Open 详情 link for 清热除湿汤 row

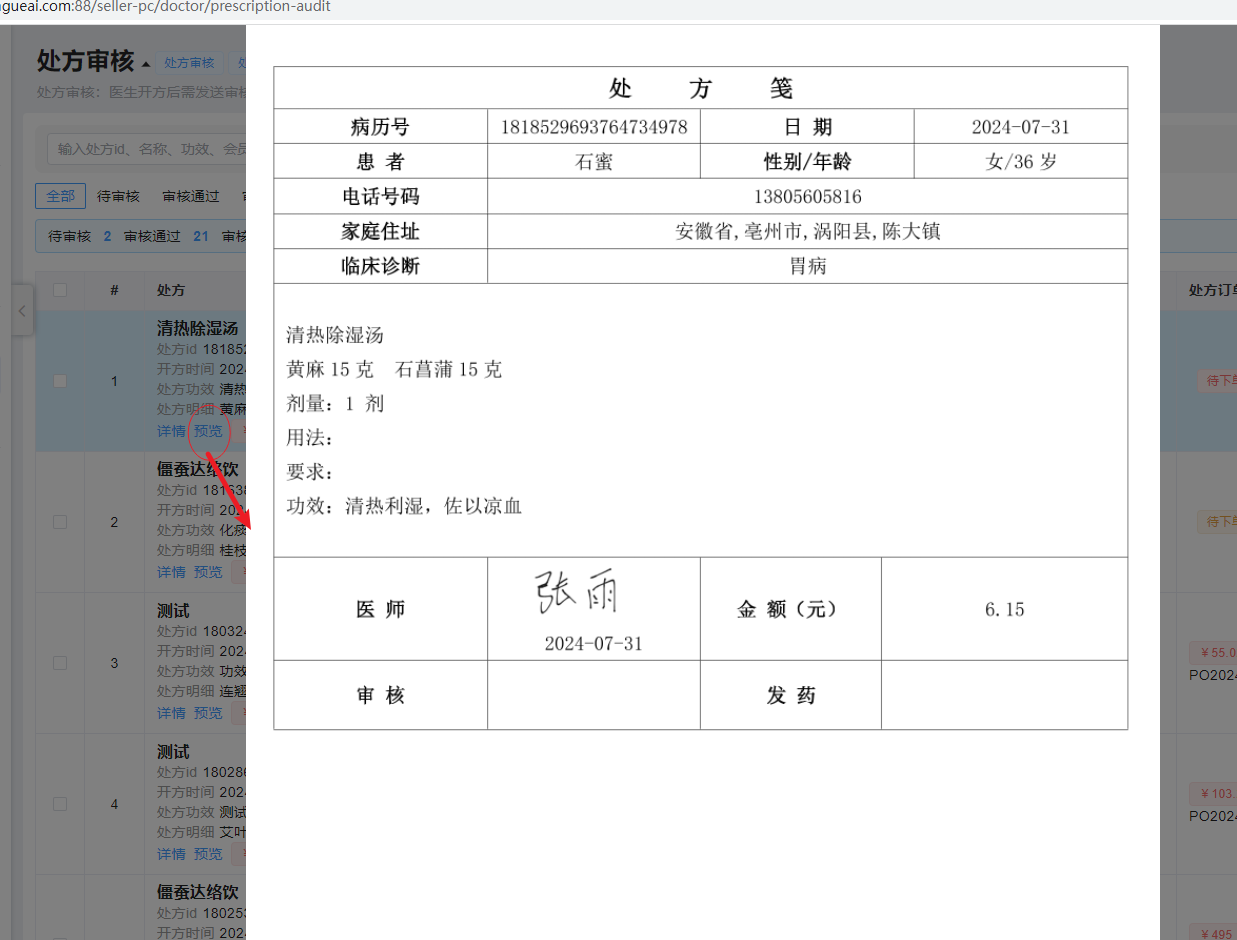coord(171,431)
